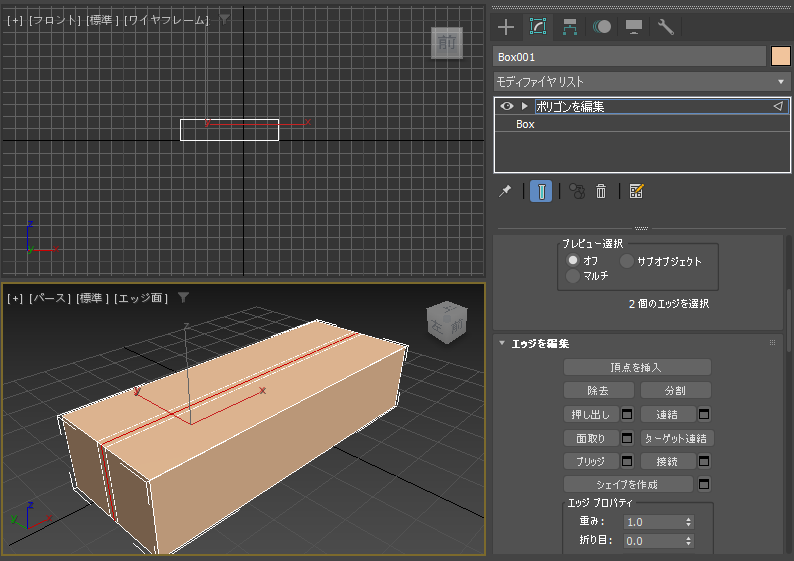
Task: Open the [フロント] viewport view menu
Action: (x=55, y=20)
